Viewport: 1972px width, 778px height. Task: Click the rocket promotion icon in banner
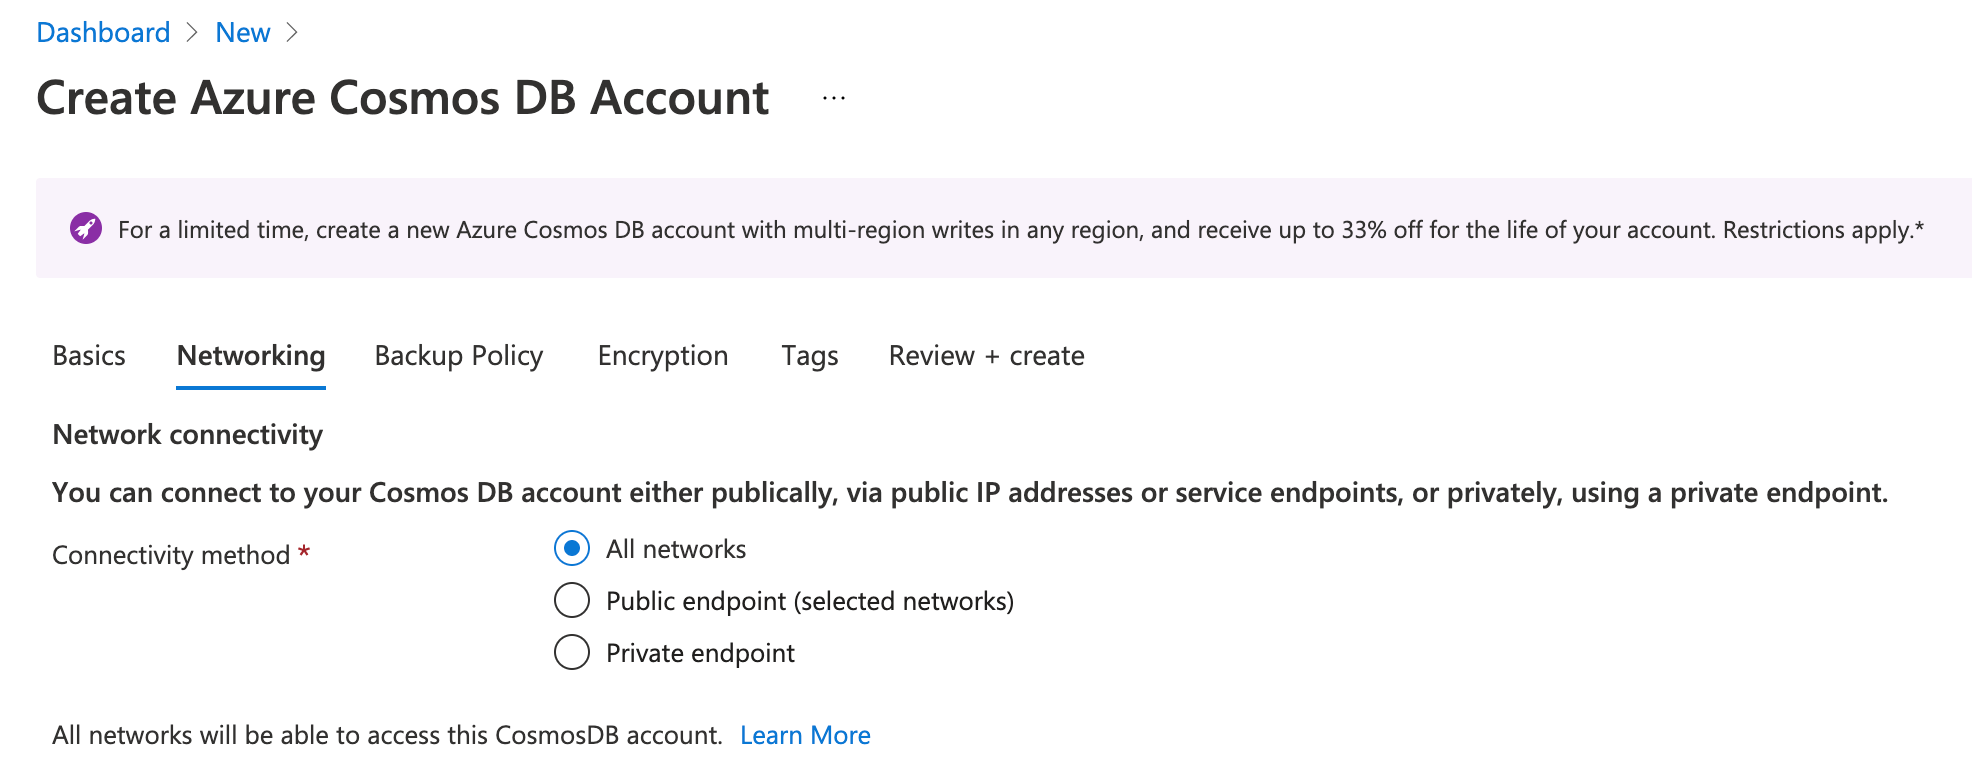(86, 229)
